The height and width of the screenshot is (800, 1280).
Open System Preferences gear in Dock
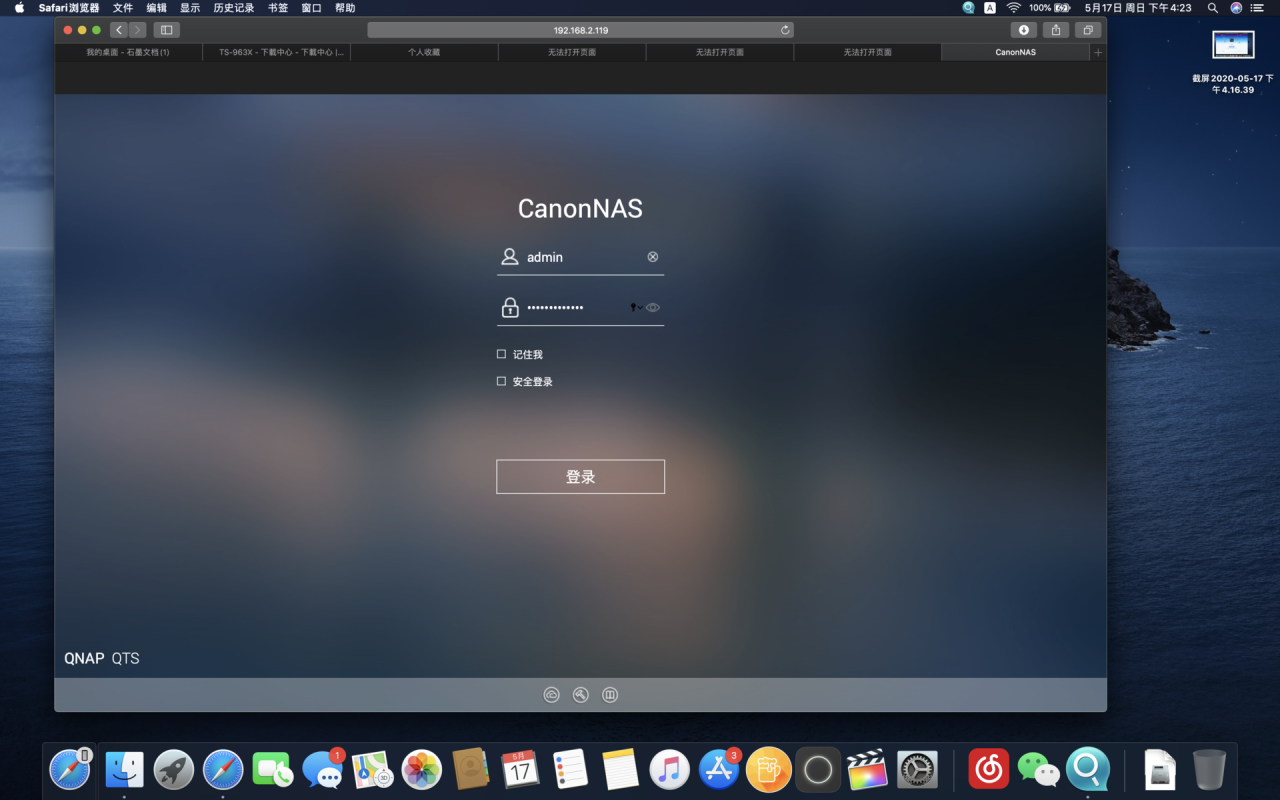917,770
